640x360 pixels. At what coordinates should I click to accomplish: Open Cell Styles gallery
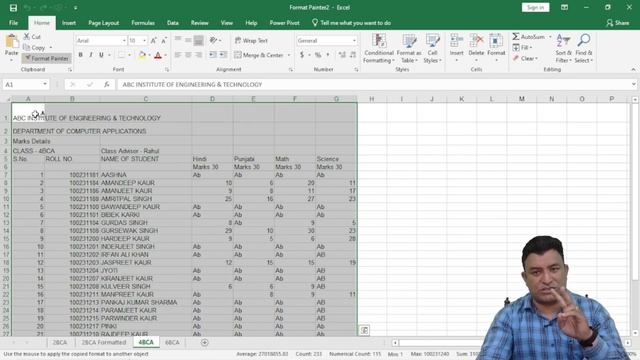pos(432,48)
